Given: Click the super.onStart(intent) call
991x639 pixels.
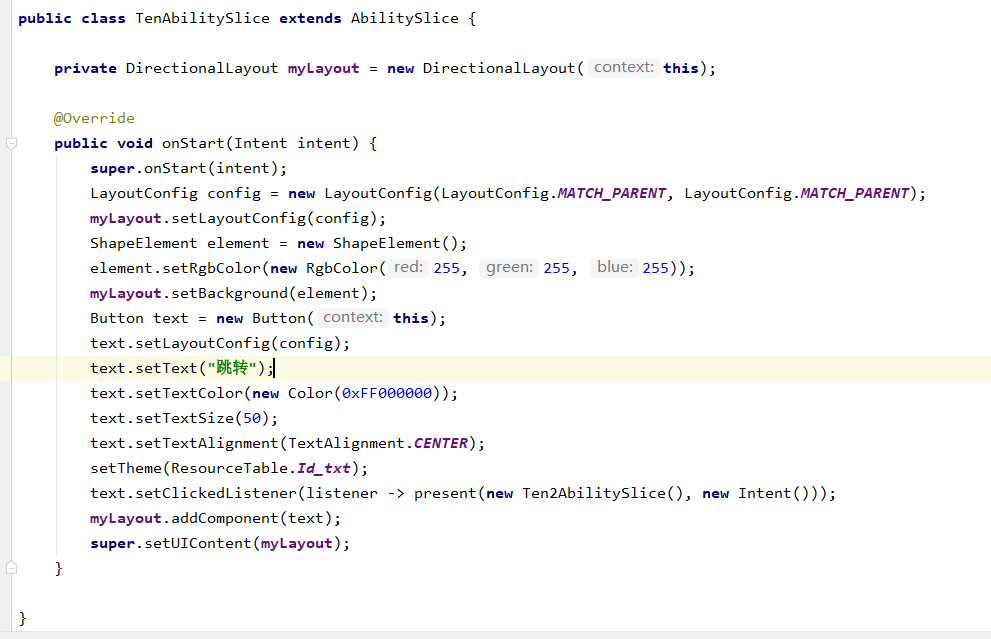Looking at the screenshot, I should pyautogui.click(x=185, y=168).
